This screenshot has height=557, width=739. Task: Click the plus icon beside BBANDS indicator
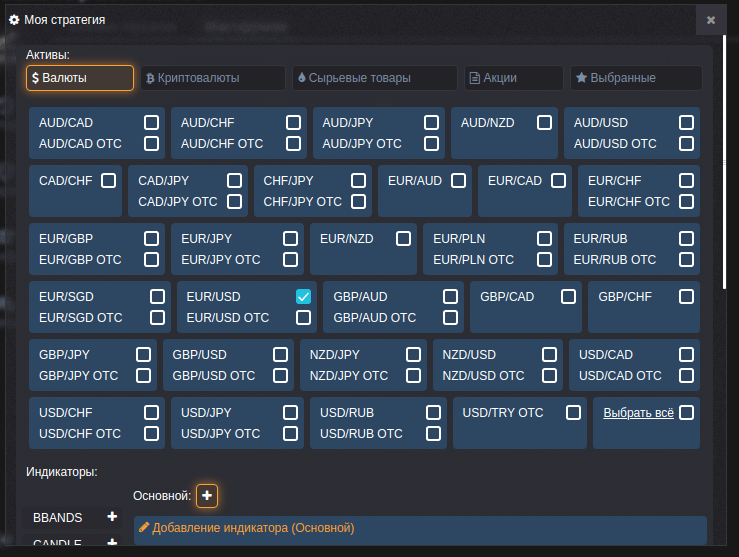tap(112, 517)
